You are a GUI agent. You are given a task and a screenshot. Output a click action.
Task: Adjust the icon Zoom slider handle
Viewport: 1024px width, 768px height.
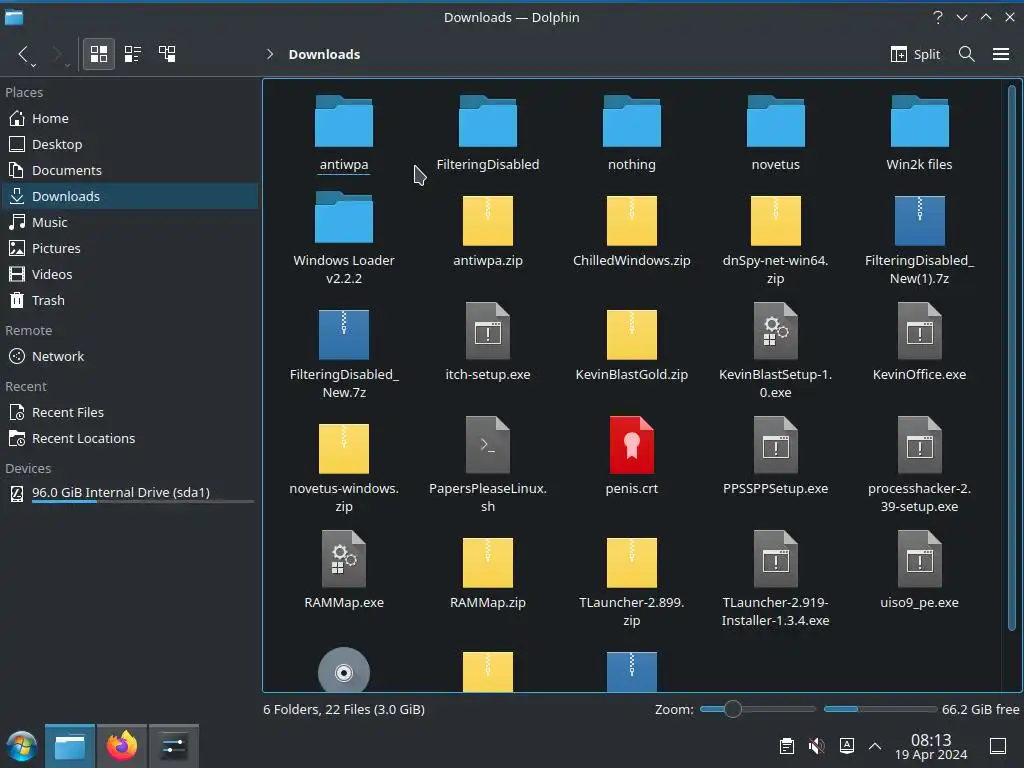[x=733, y=709]
